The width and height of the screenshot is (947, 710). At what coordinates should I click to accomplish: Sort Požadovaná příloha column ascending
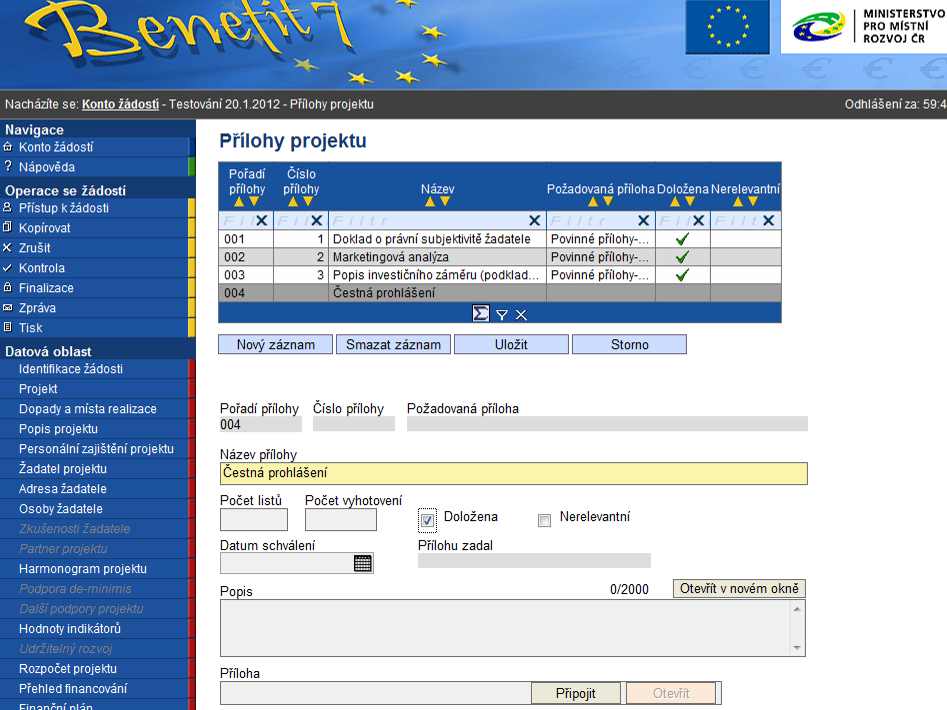point(593,202)
